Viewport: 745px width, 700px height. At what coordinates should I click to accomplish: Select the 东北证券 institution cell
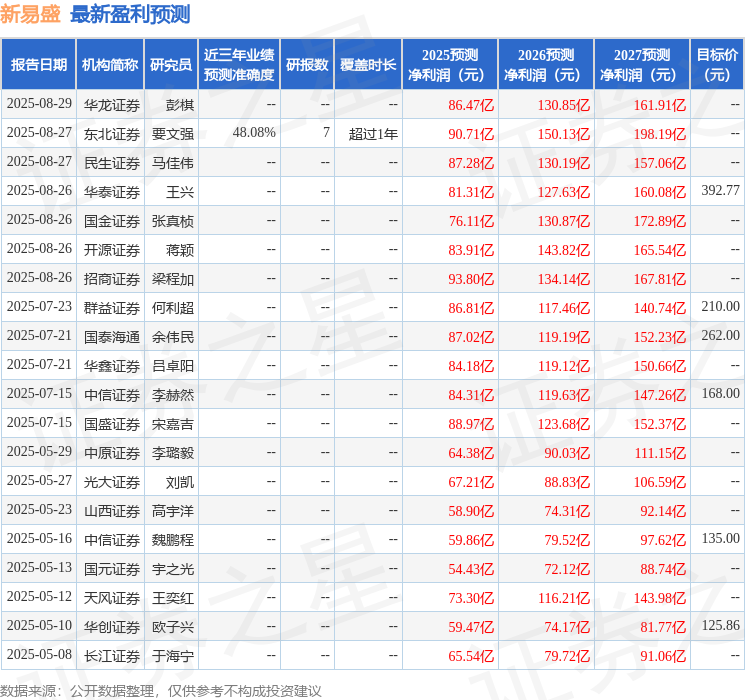[112, 134]
